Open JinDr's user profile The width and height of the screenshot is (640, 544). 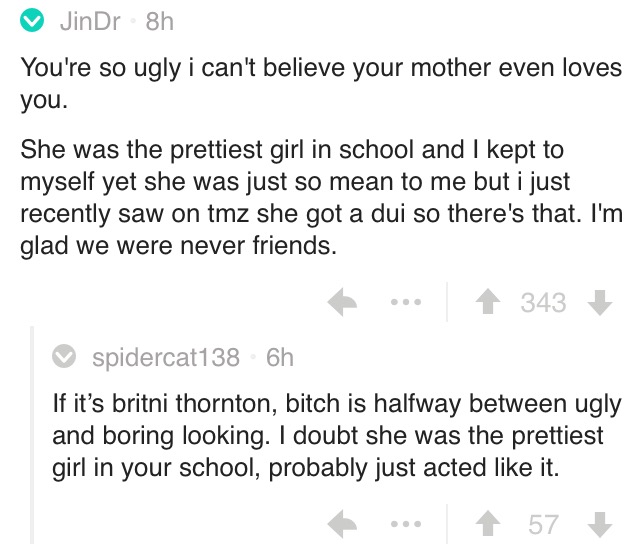point(90,21)
